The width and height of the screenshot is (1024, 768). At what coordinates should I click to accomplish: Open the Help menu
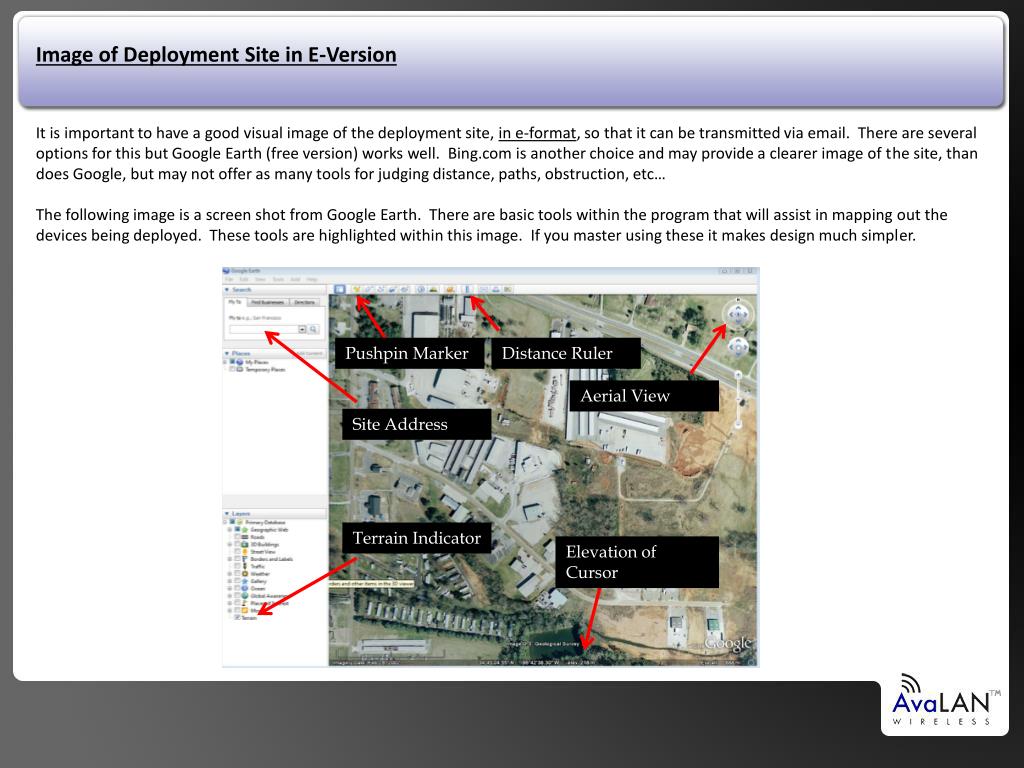312,280
